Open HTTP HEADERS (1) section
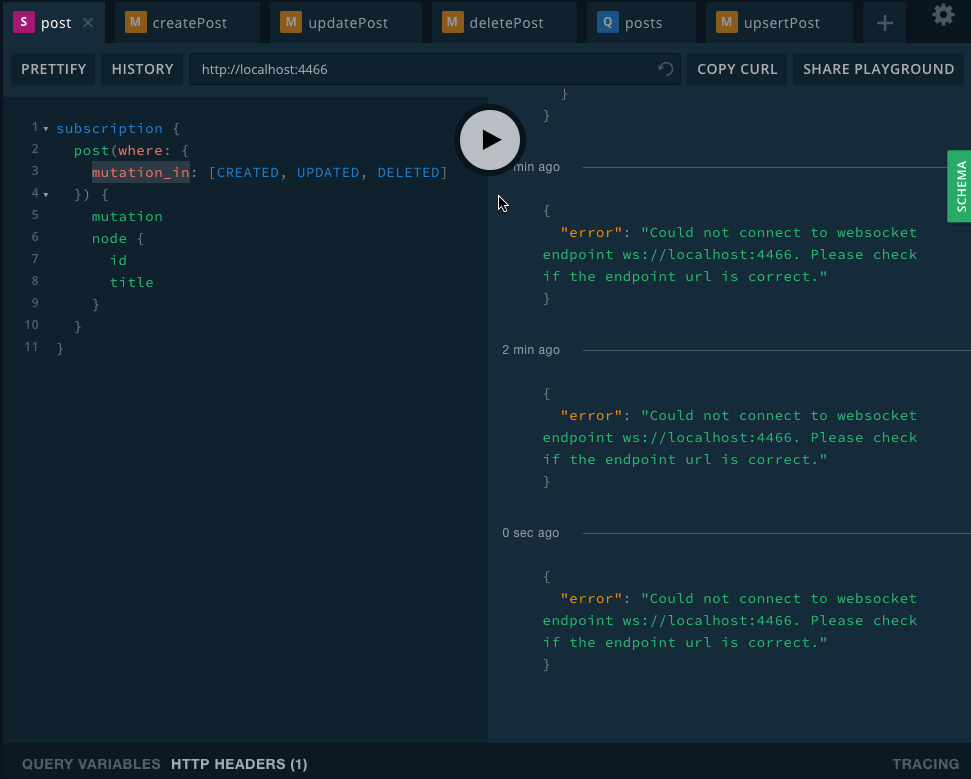Screen dimensions: 971x779 coord(239,764)
